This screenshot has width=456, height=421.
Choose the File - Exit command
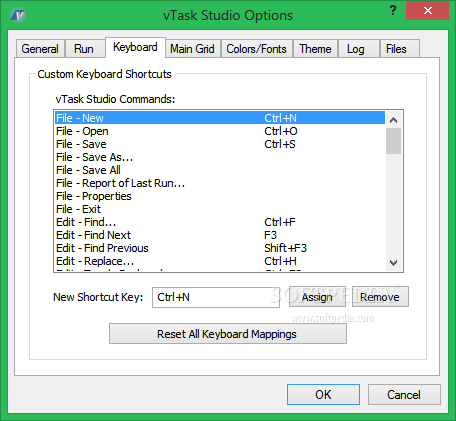(x=220, y=209)
